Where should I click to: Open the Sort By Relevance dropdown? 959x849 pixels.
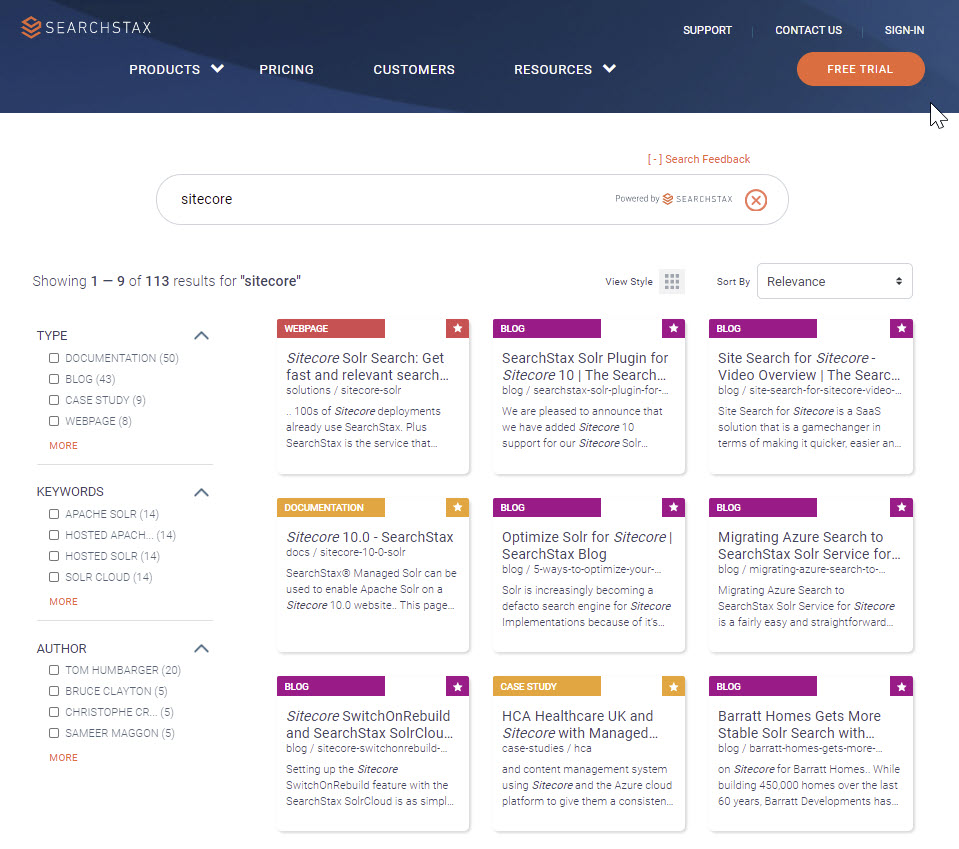pos(834,282)
